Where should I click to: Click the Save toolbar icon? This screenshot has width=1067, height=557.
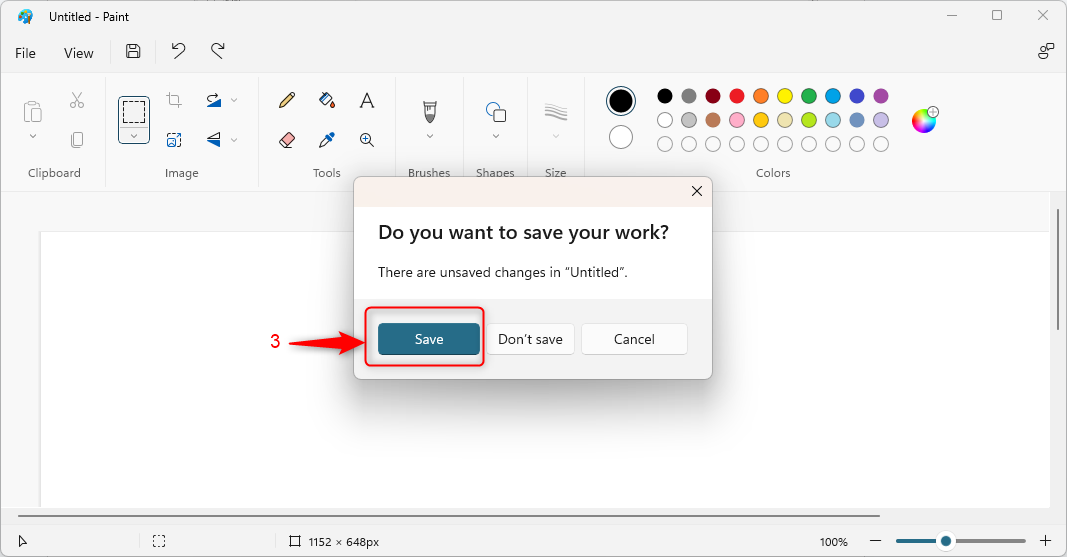[x=133, y=51]
